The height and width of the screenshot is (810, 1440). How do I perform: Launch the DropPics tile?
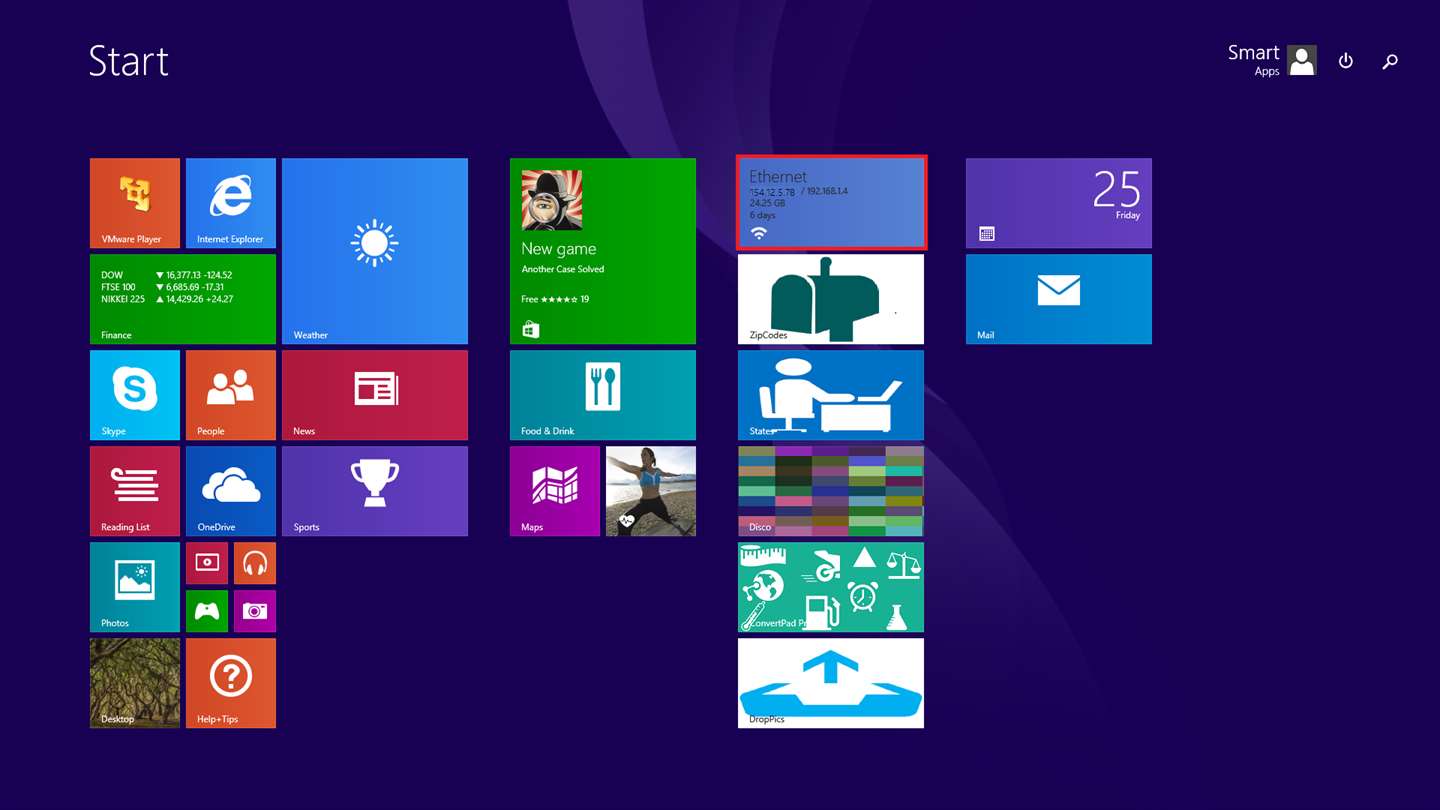click(831, 683)
